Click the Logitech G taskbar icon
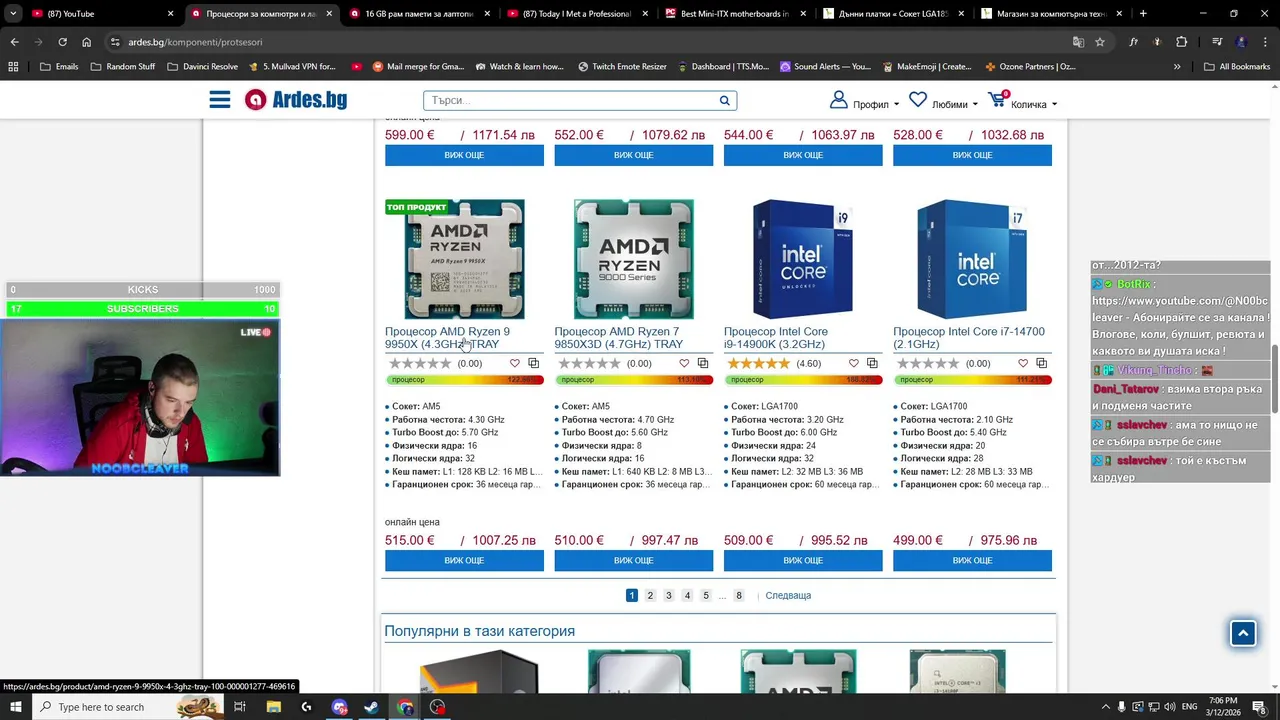The width and height of the screenshot is (1280, 720). click(306, 707)
